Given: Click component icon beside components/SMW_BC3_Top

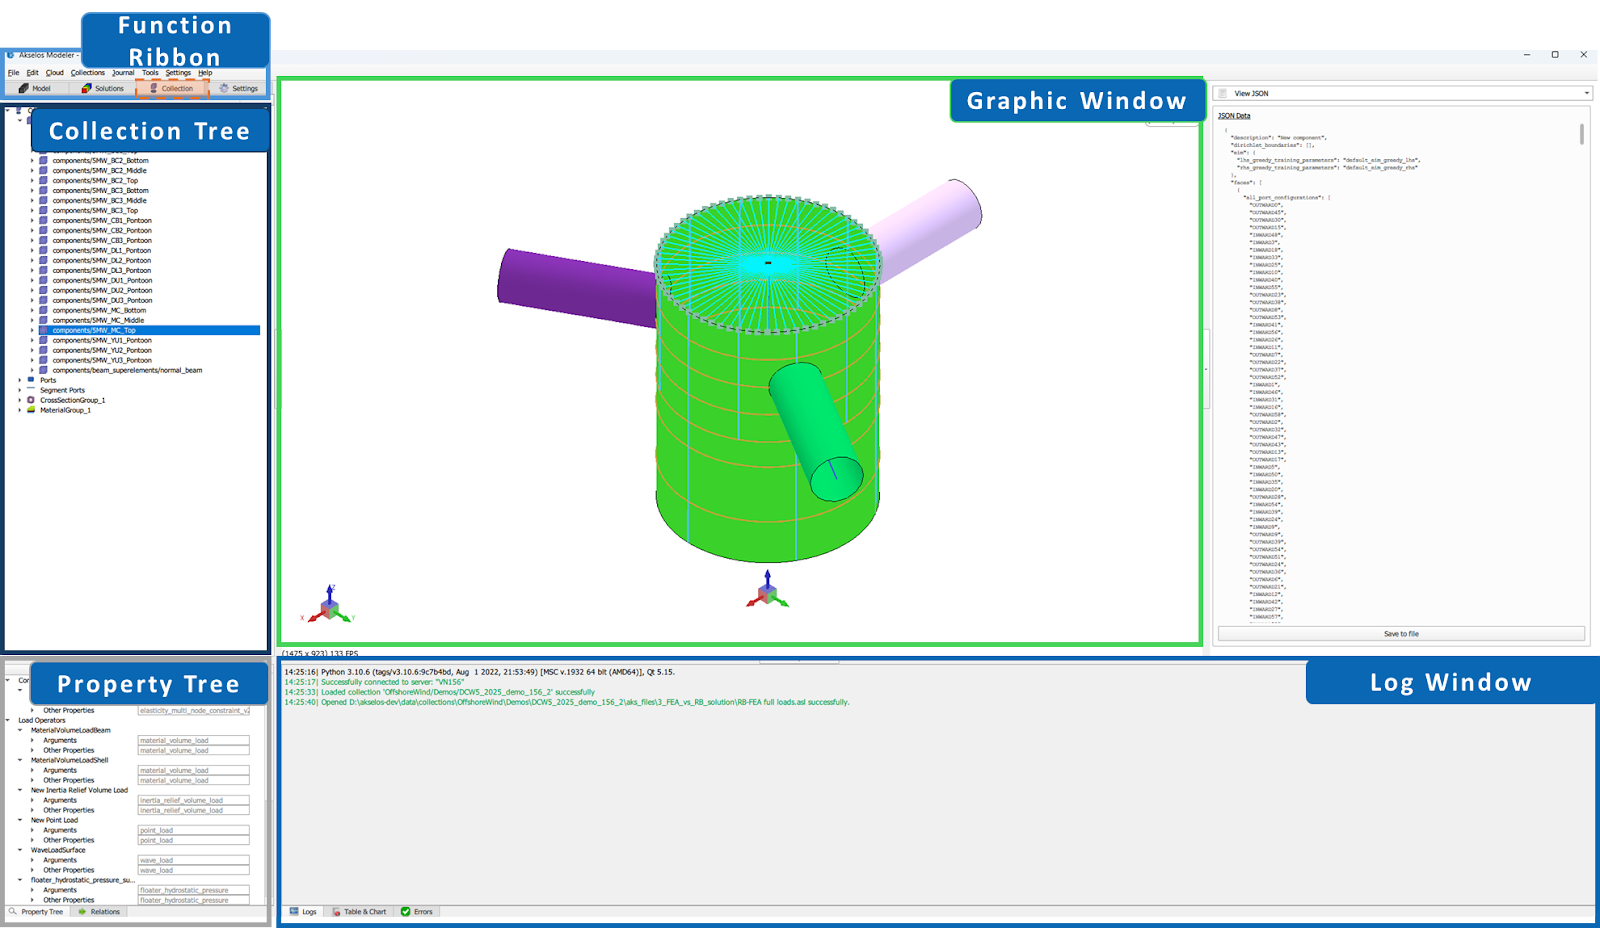Looking at the screenshot, I should 43,210.
